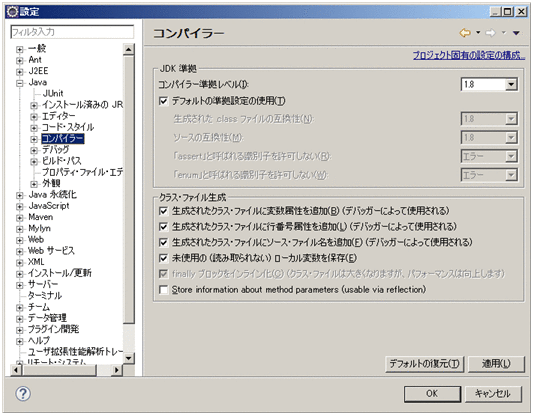This screenshot has height=417, width=535.
Task: Select ターミナル tree item
Action: [x=45, y=295]
